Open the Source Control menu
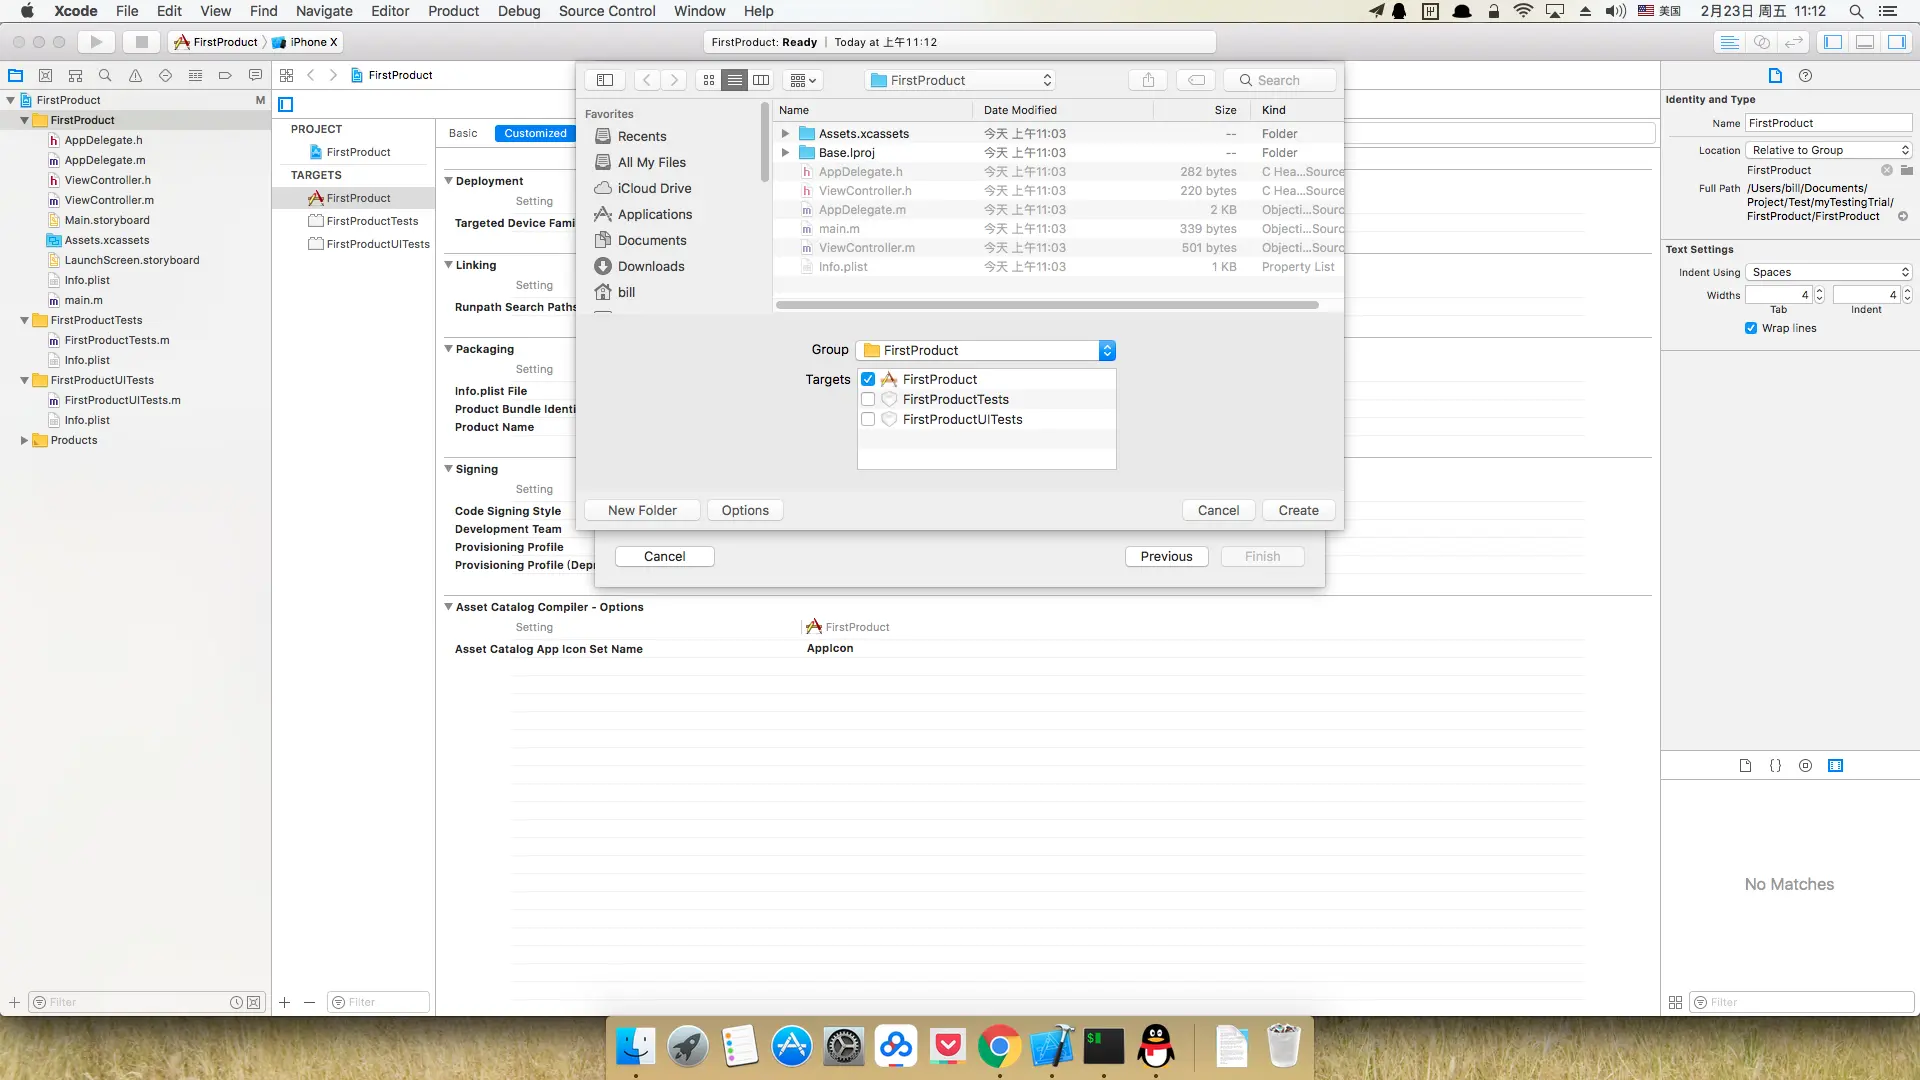Screen dimensions: 1920x1080 pos(606,11)
